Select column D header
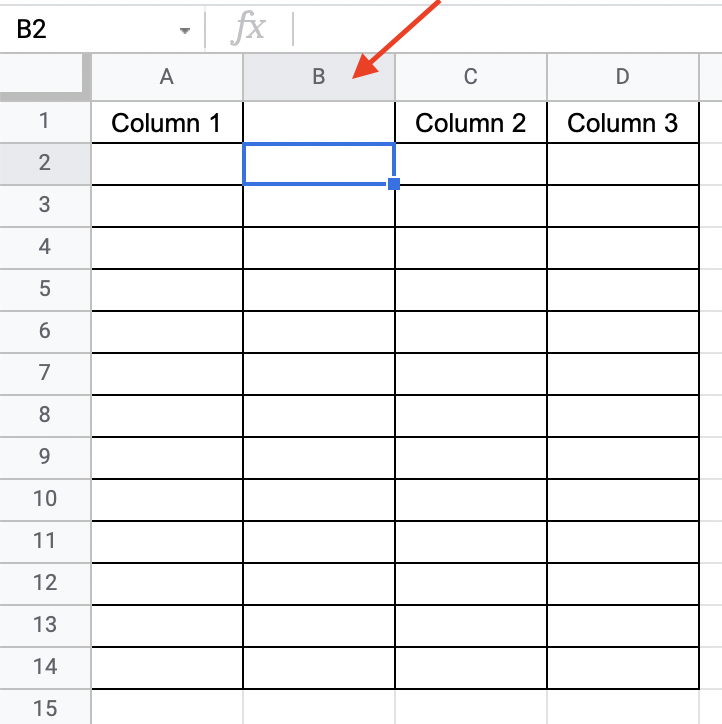Screen dimensions: 722x724 pyautogui.click(x=623, y=77)
